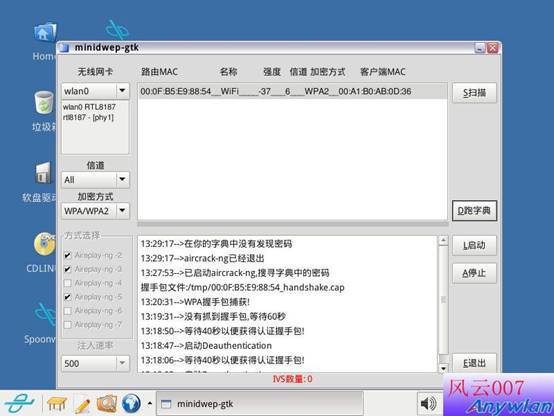Click the log scrollbar down arrow
This screenshot has height=416, width=554.
443,368
